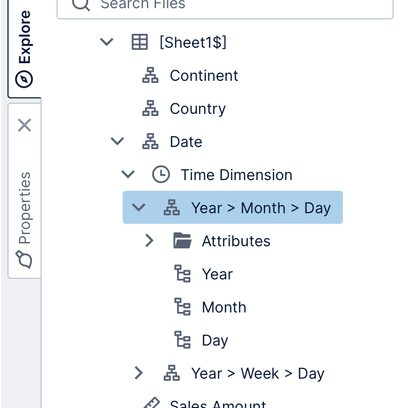Image resolution: width=400 pixels, height=408 pixels.
Task: Click the Year level icon
Action: pos(182,274)
